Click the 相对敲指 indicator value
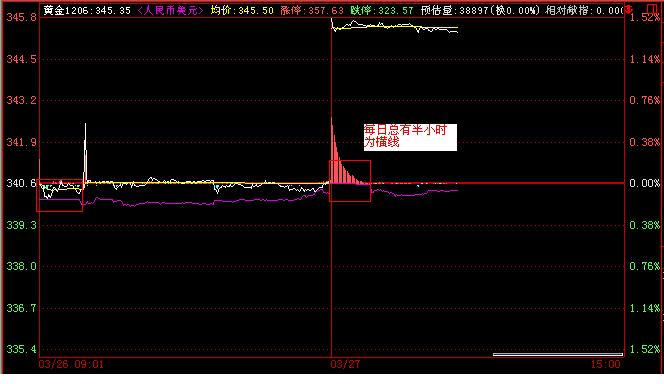 pyautogui.click(x=585, y=10)
